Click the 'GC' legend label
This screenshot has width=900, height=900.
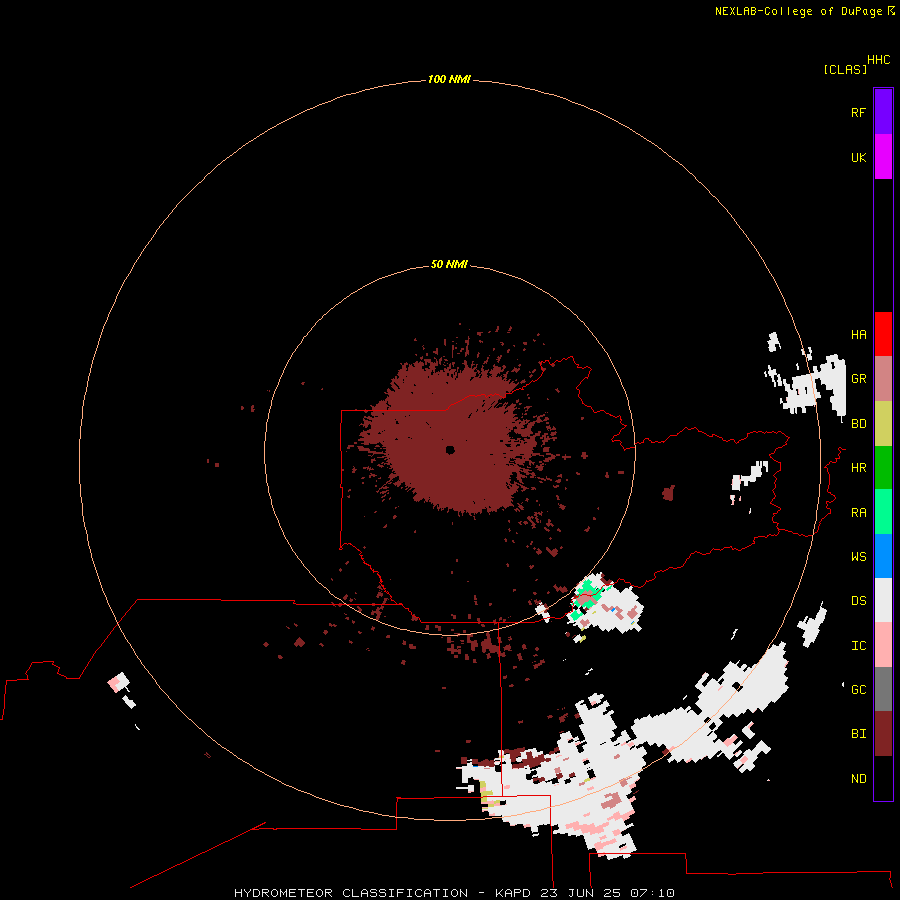858,690
